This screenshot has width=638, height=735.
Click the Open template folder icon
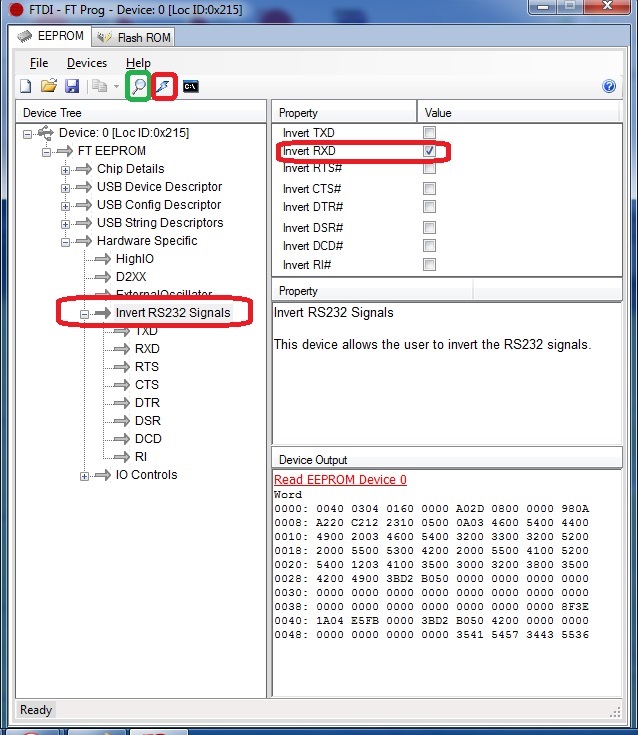click(x=49, y=86)
